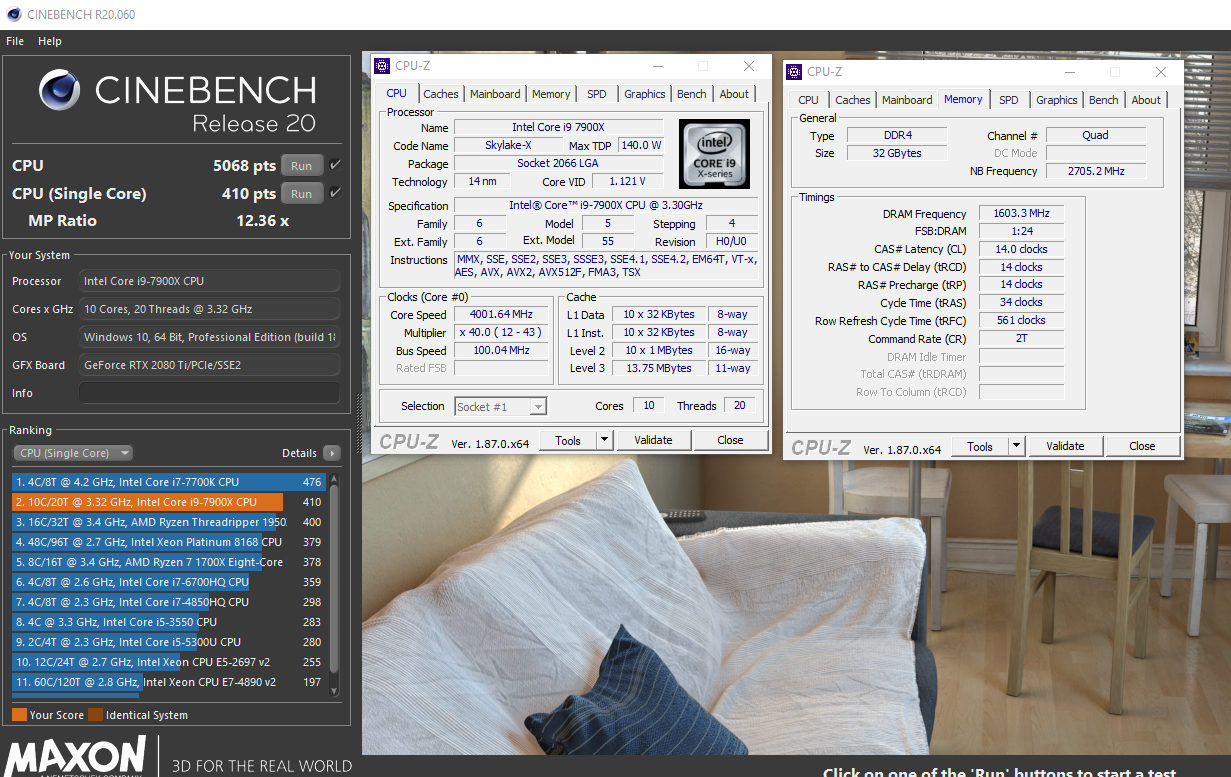Click Validate in CPU window
The image size is (1231, 777).
click(653, 440)
